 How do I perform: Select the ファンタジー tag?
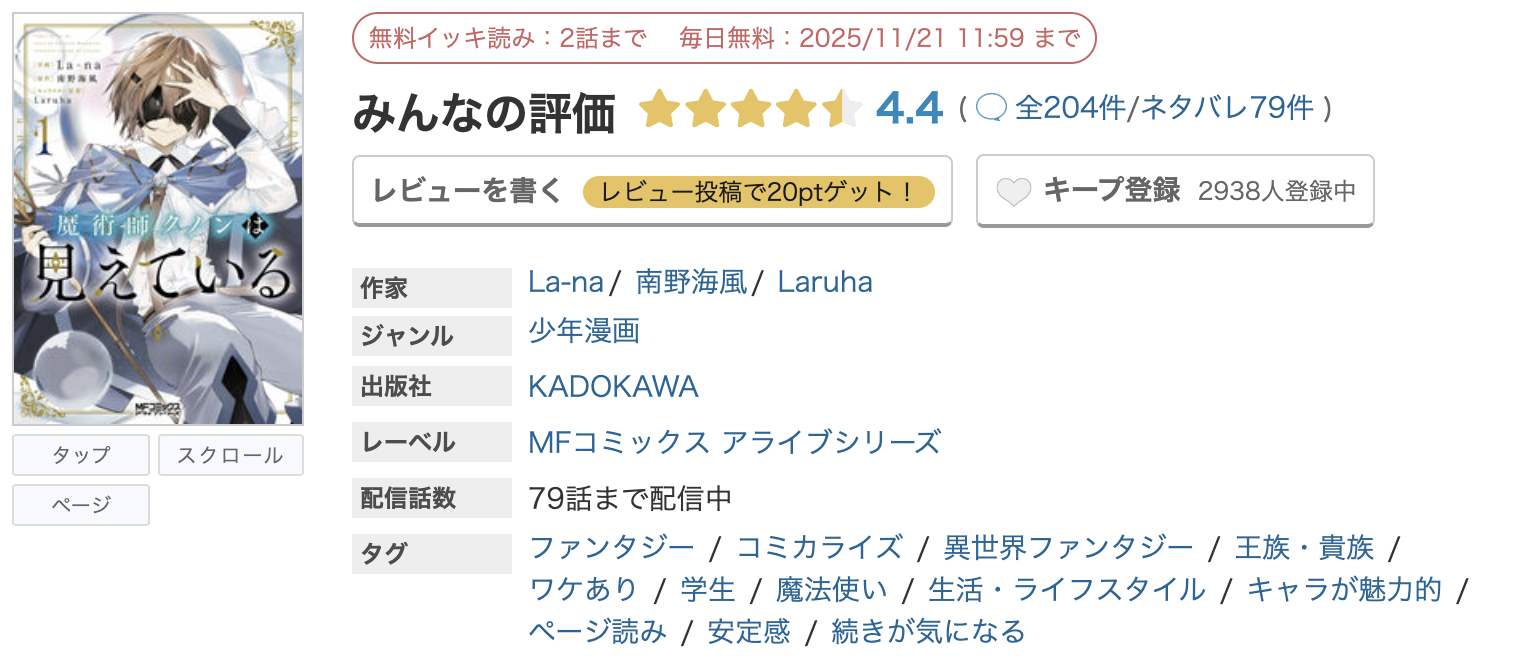pyautogui.click(x=614, y=547)
